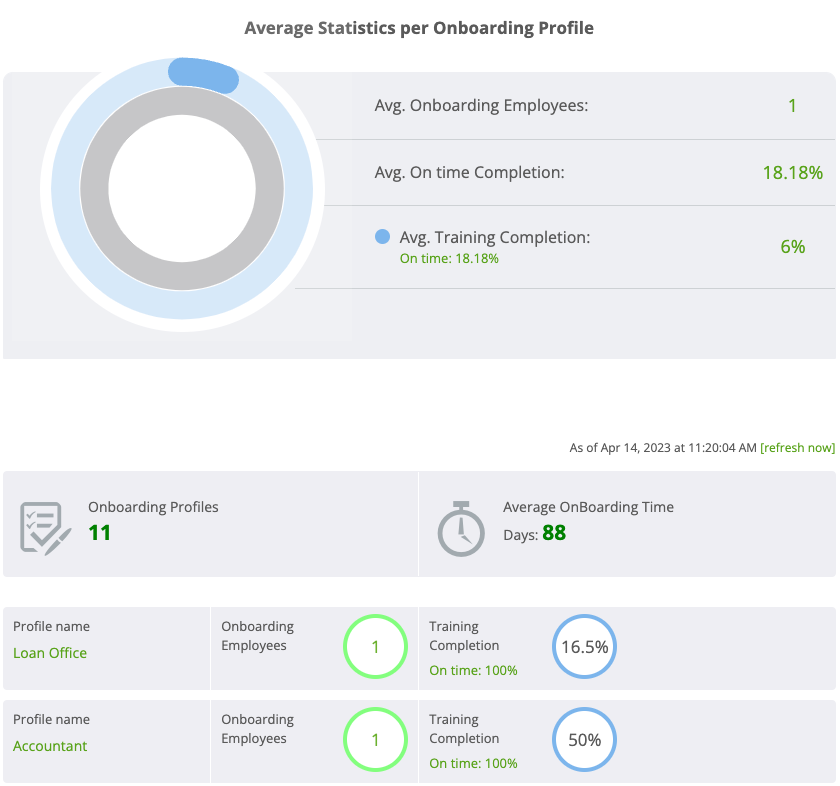Click the Onboarding Profiles checklist icon
This screenshot has width=840, height=786.
point(46,528)
